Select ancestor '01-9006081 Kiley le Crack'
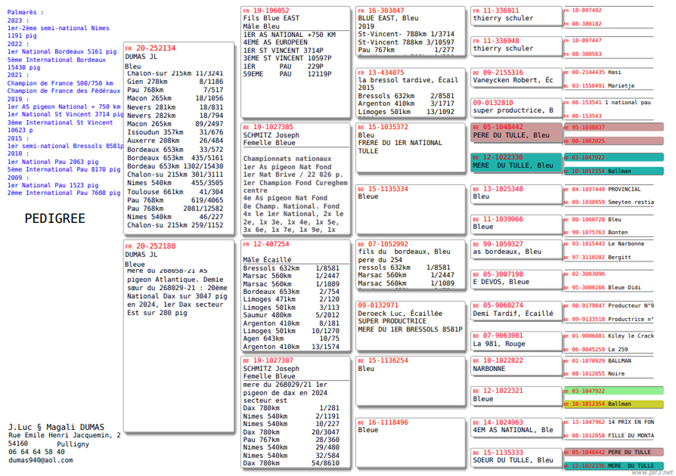676x476 pixels. coord(609,336)
